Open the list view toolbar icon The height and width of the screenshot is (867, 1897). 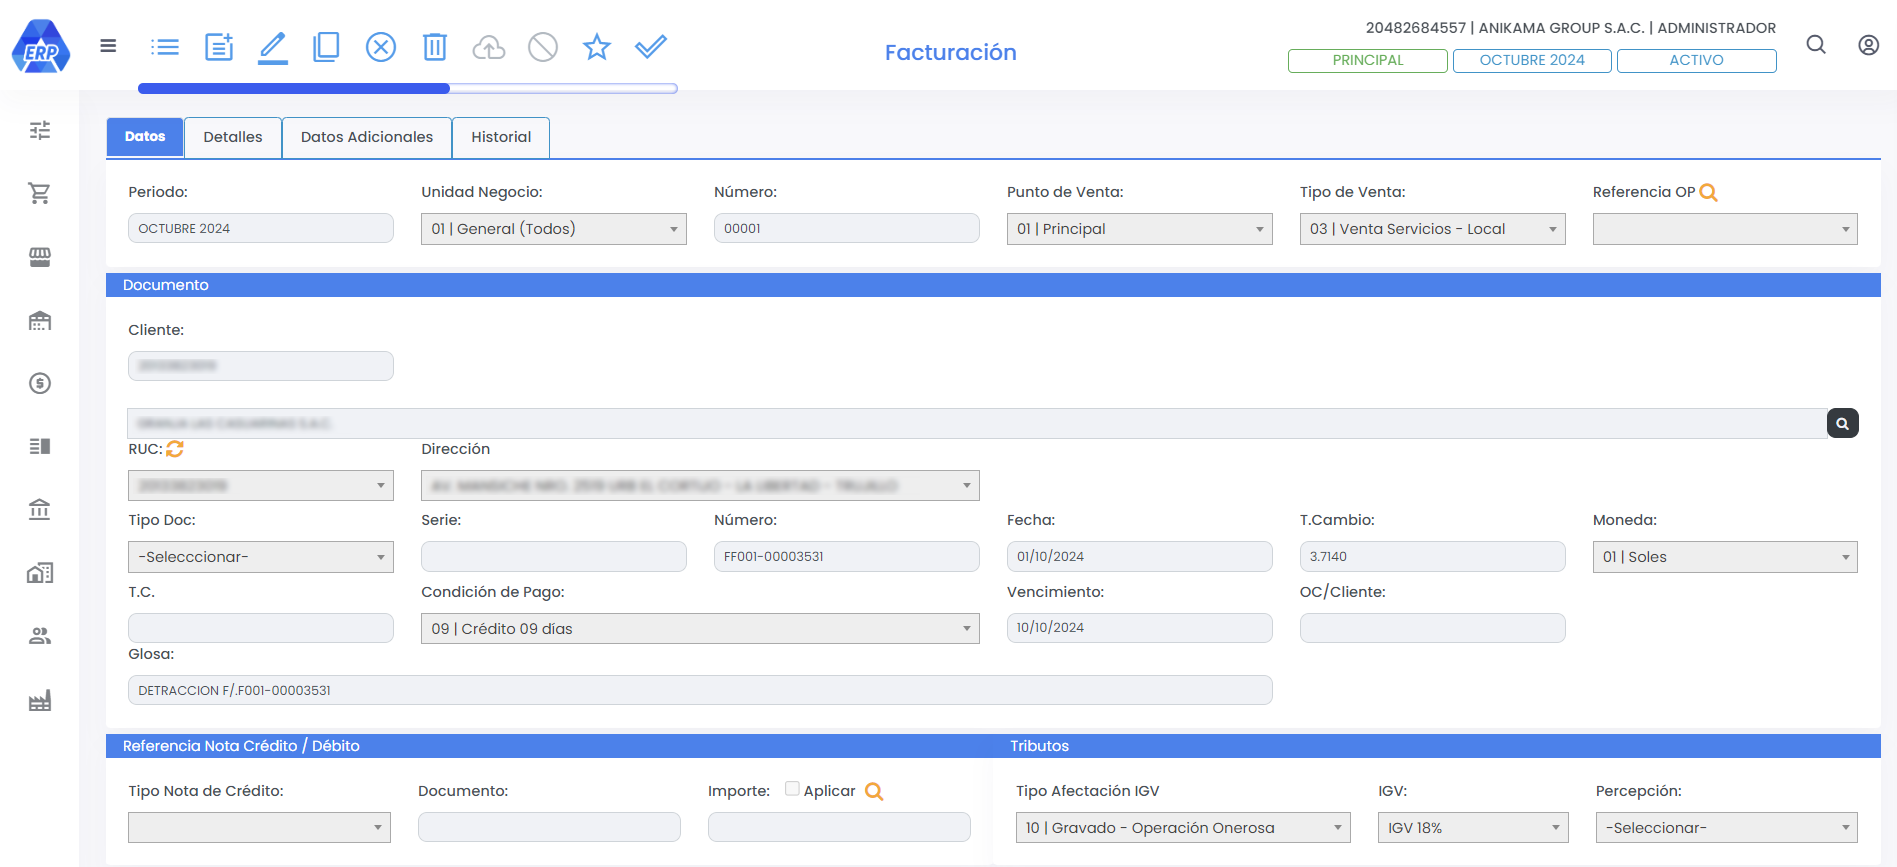point(165,47)
